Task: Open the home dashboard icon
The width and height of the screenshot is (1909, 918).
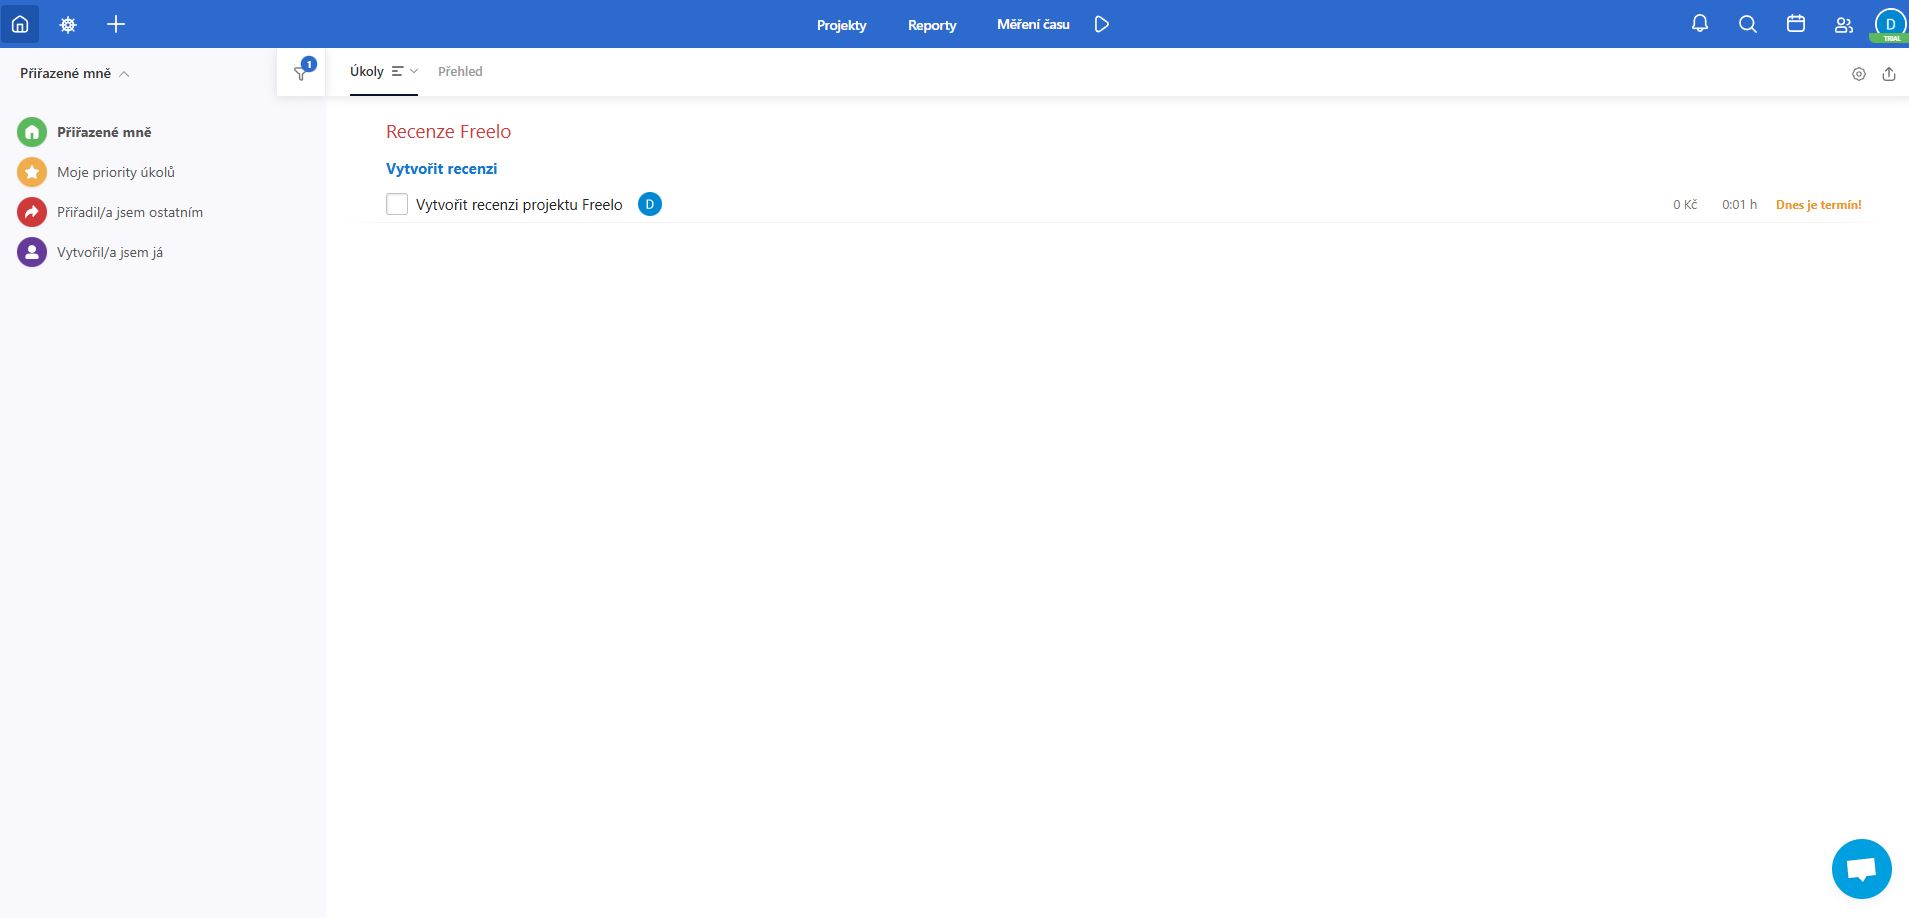Action: [x=20, y=24]
